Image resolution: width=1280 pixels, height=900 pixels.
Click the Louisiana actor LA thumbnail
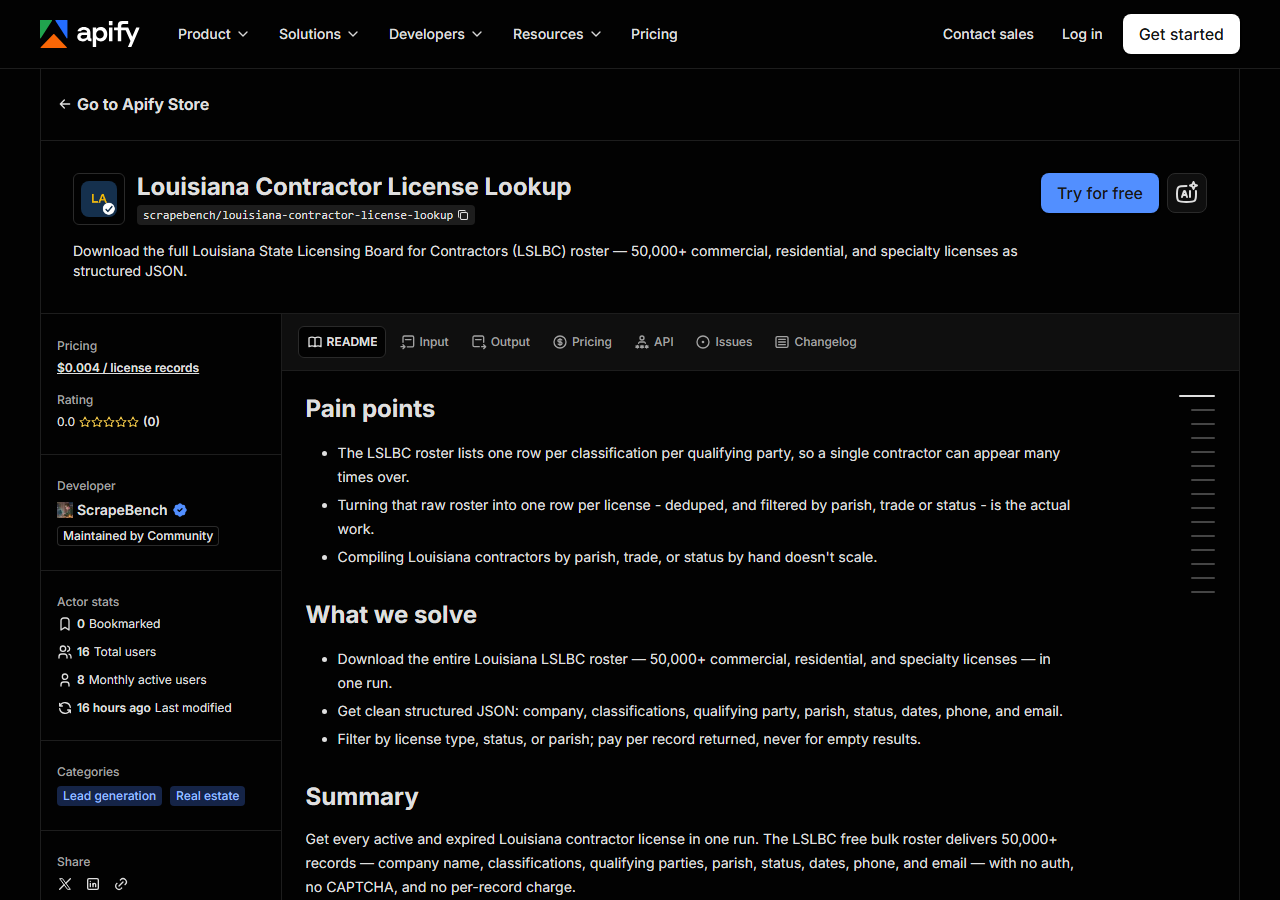point(99,199)
